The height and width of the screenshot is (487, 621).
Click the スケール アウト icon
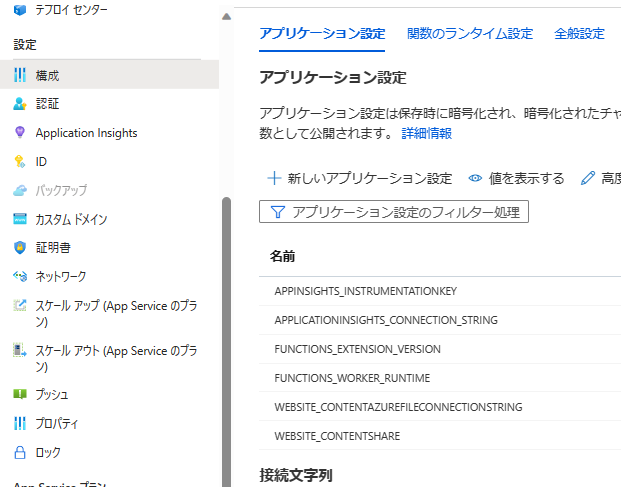coord(20,350)
